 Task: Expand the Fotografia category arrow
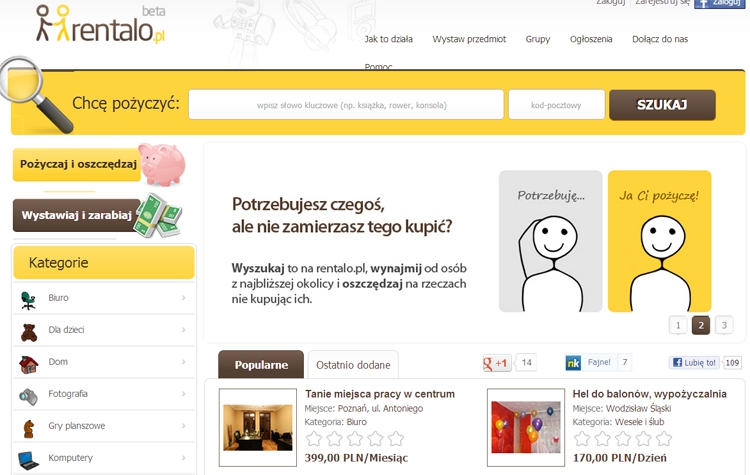(183, 394)
